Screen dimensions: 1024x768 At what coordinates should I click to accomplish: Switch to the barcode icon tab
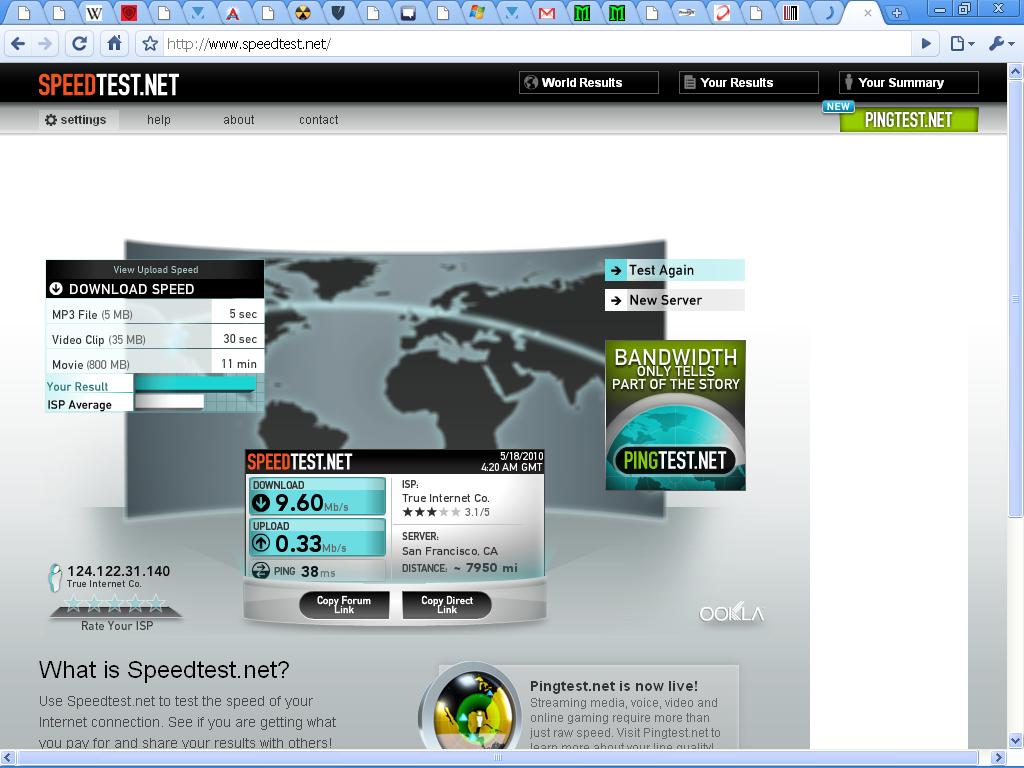click(790, 13)
